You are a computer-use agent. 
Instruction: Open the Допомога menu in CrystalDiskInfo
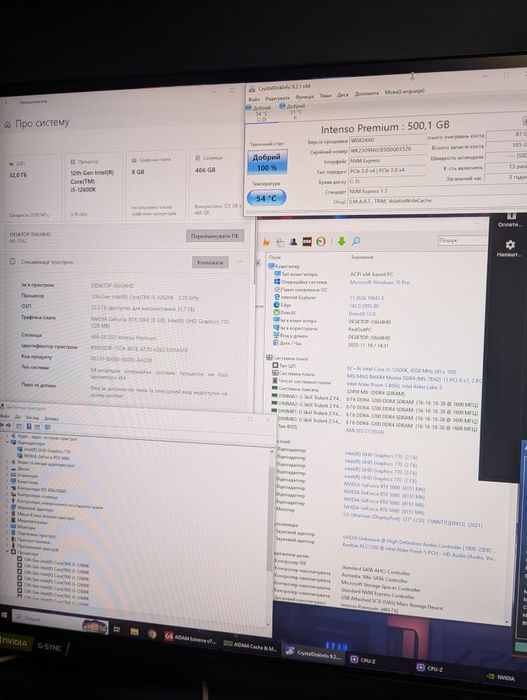tap(366, 93)
